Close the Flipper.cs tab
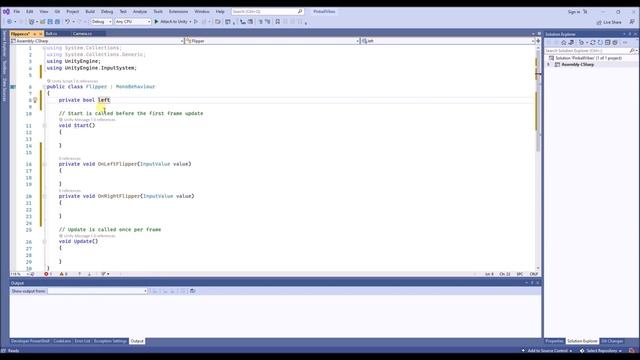640x360 pixels. tap(40, 34)
